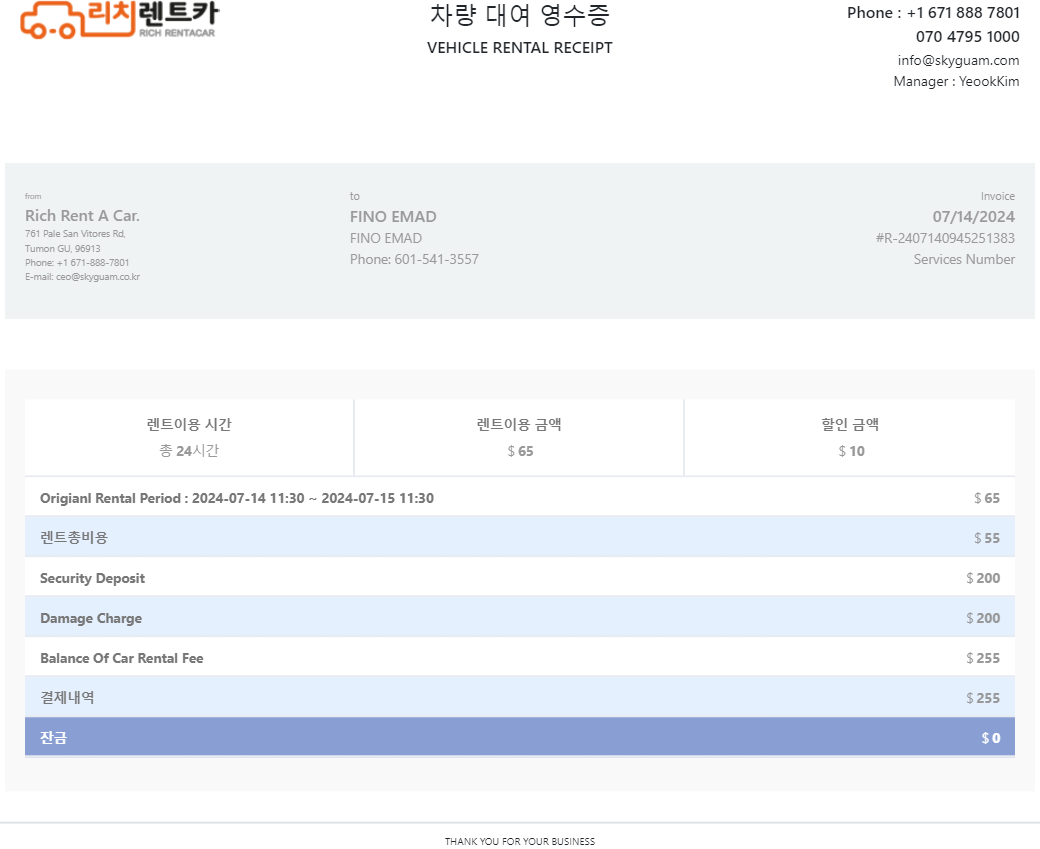Click the bold recipient name 'FINO EMAD'
This screenshot has width=1040, height=849.
(393, 217)
